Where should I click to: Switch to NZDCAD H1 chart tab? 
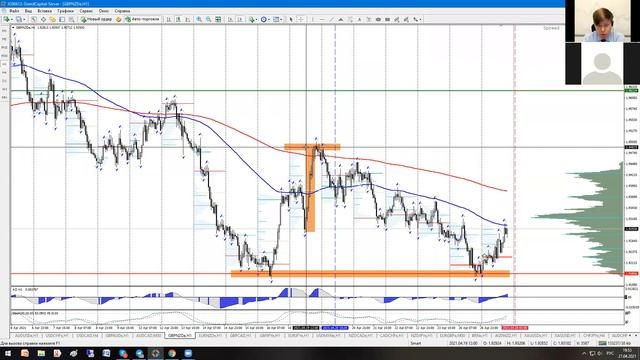pos(361,336)
